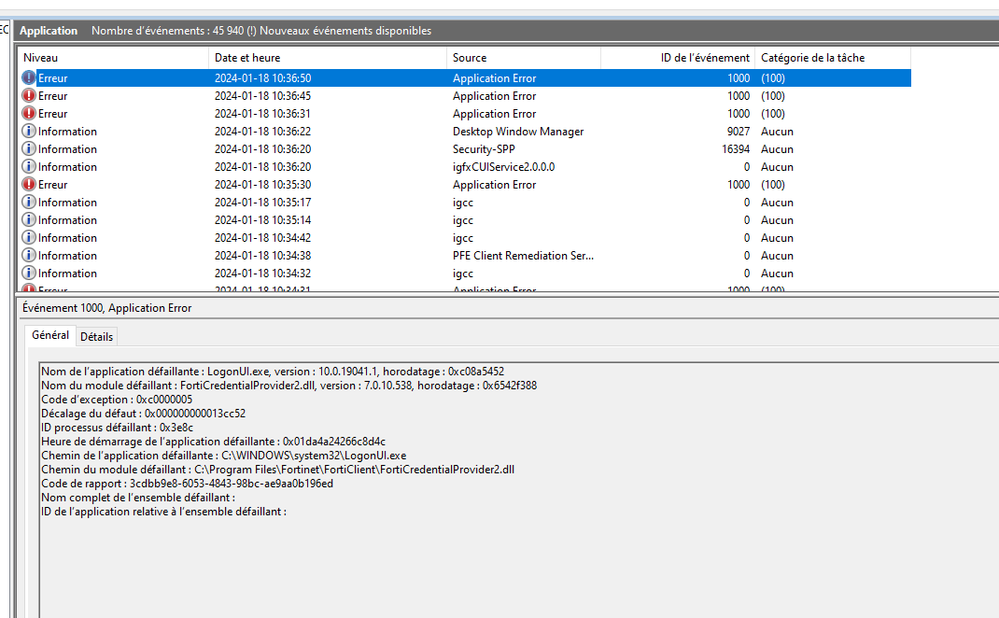This screenshot has height=618, width=999.
Task: Sort by Catégorie de la tâche column header
Action: [833, 58]
